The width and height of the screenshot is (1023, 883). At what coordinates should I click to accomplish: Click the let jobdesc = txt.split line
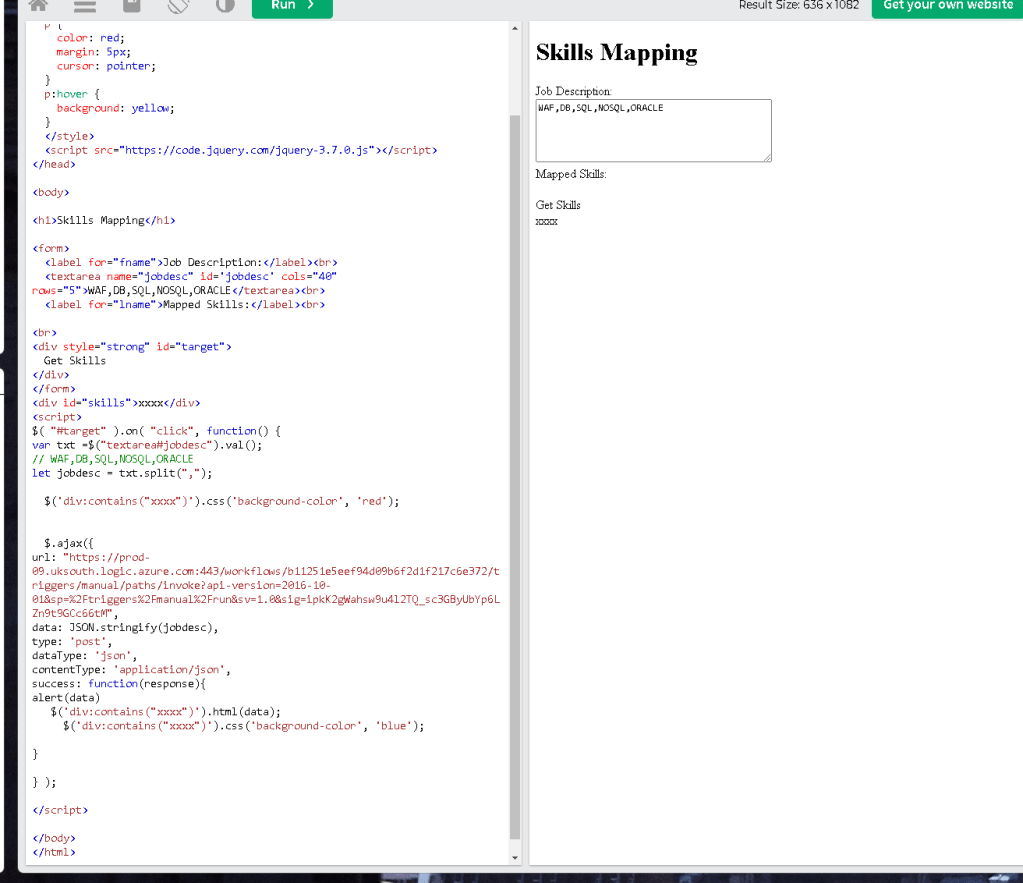122,473
